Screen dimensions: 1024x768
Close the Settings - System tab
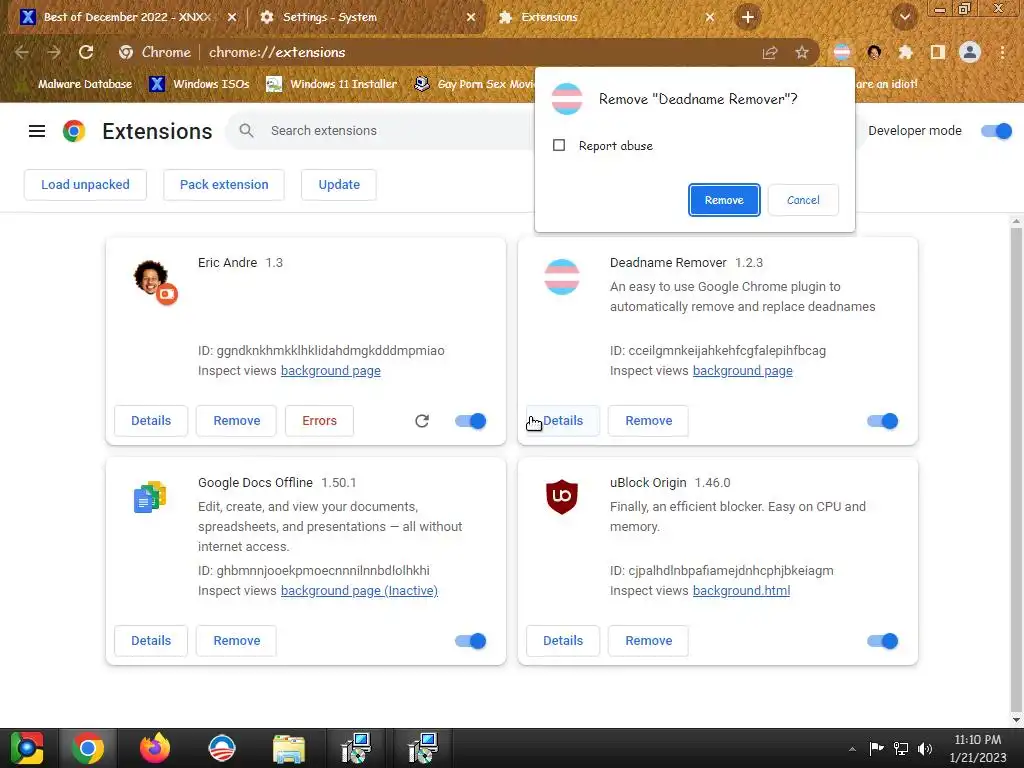pyautogui.click(x=471, y=17)
